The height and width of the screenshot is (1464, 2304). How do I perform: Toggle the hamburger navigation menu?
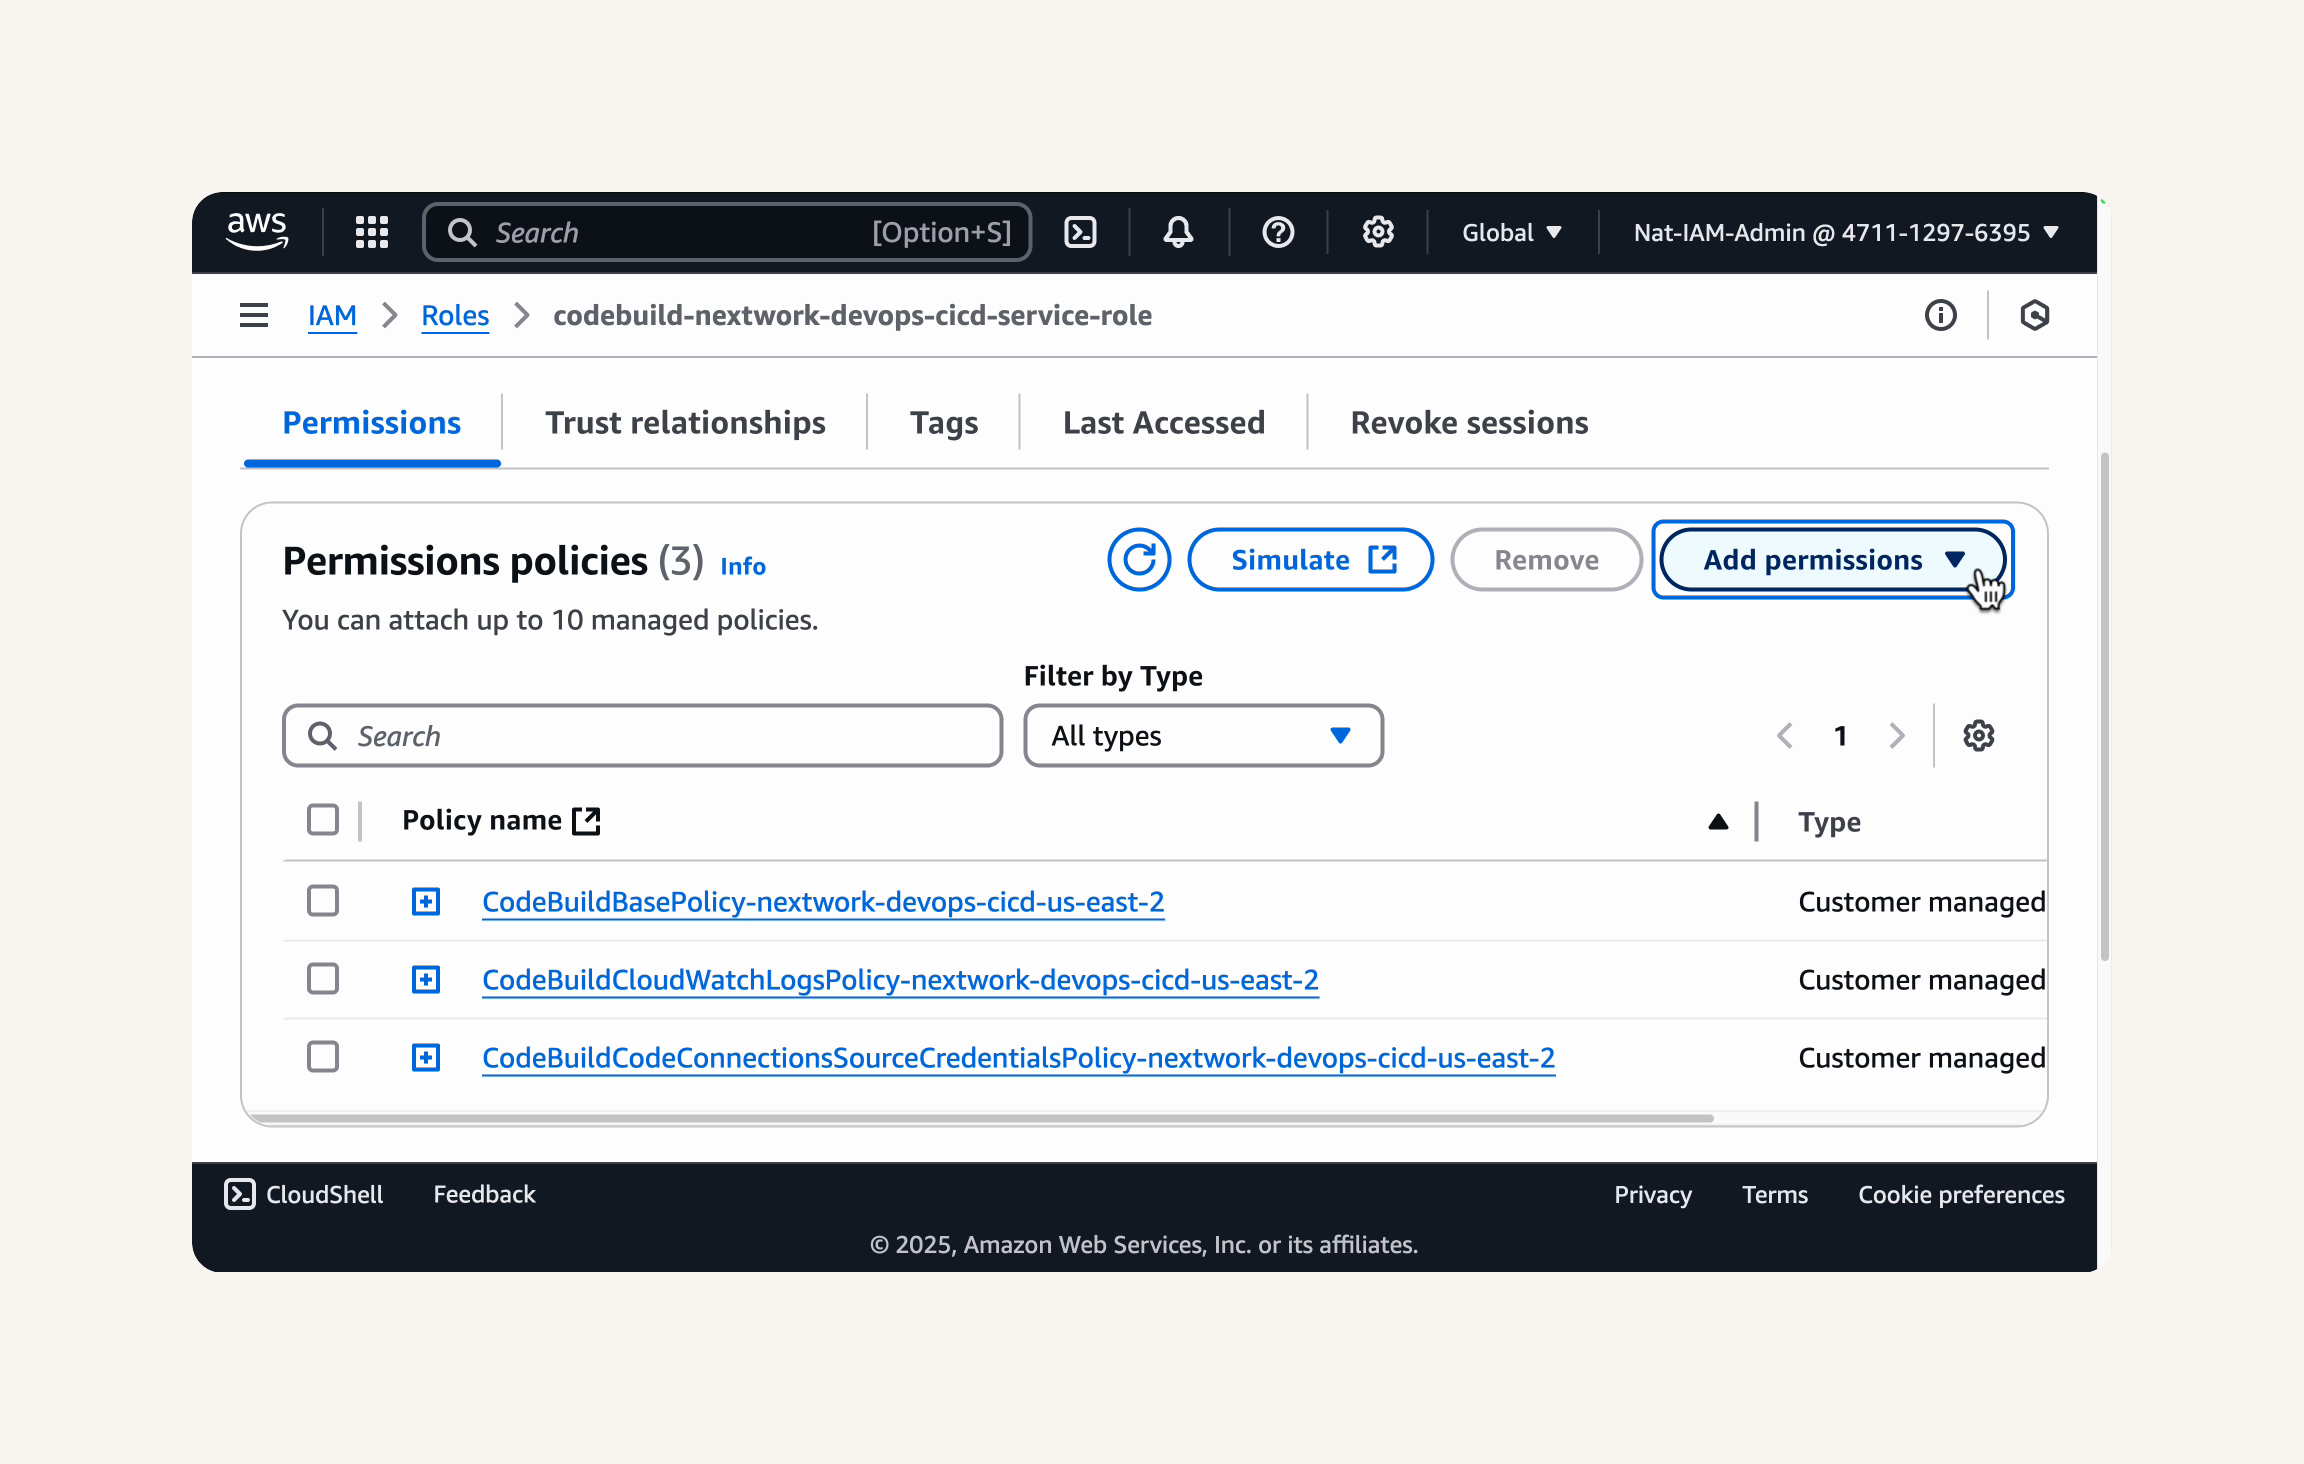click(254, 315)
